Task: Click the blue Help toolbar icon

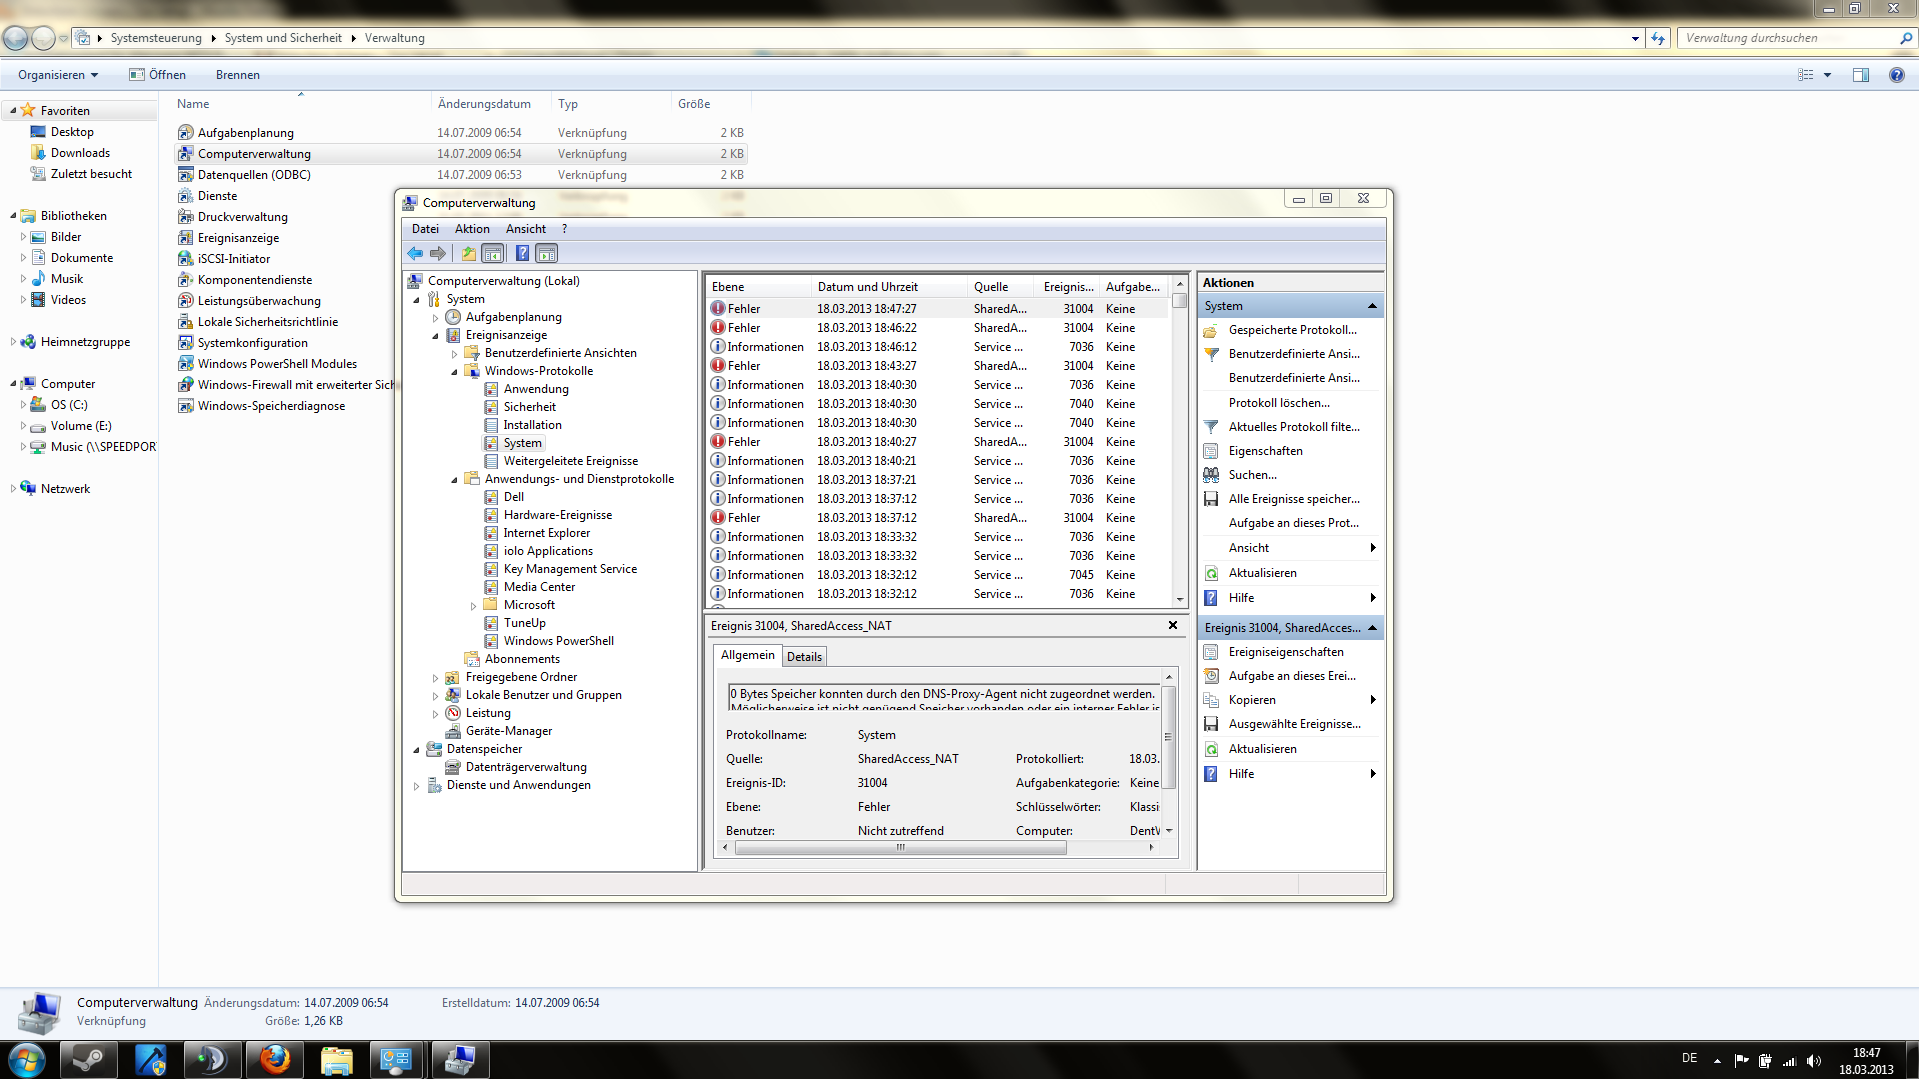Action: click(x=522, y=254)
